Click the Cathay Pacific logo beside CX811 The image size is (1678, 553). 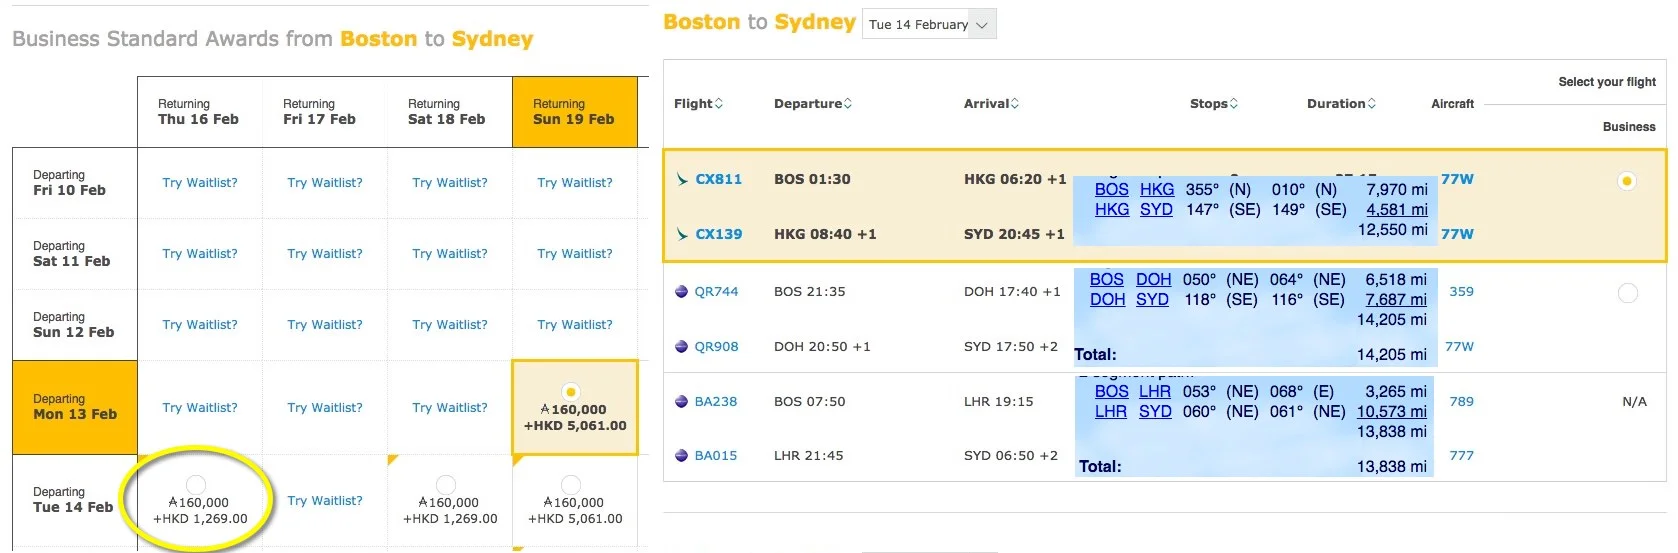[x=682, y=180]
